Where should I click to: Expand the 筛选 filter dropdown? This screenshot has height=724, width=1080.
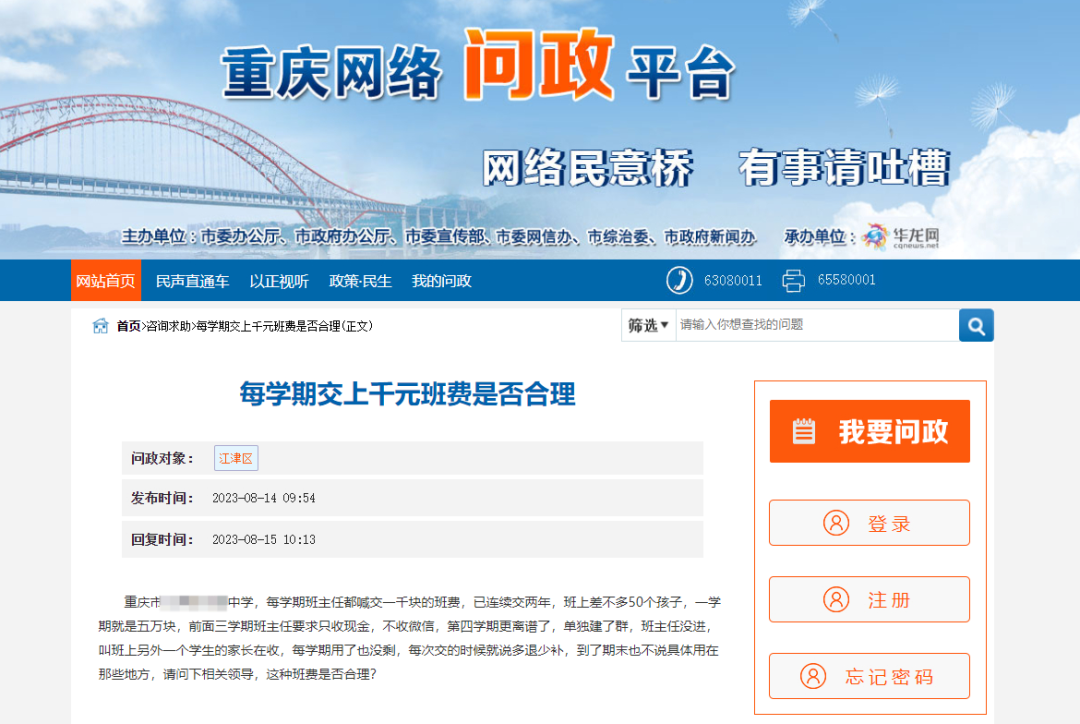pyautogui.click(x=648, y=325)
